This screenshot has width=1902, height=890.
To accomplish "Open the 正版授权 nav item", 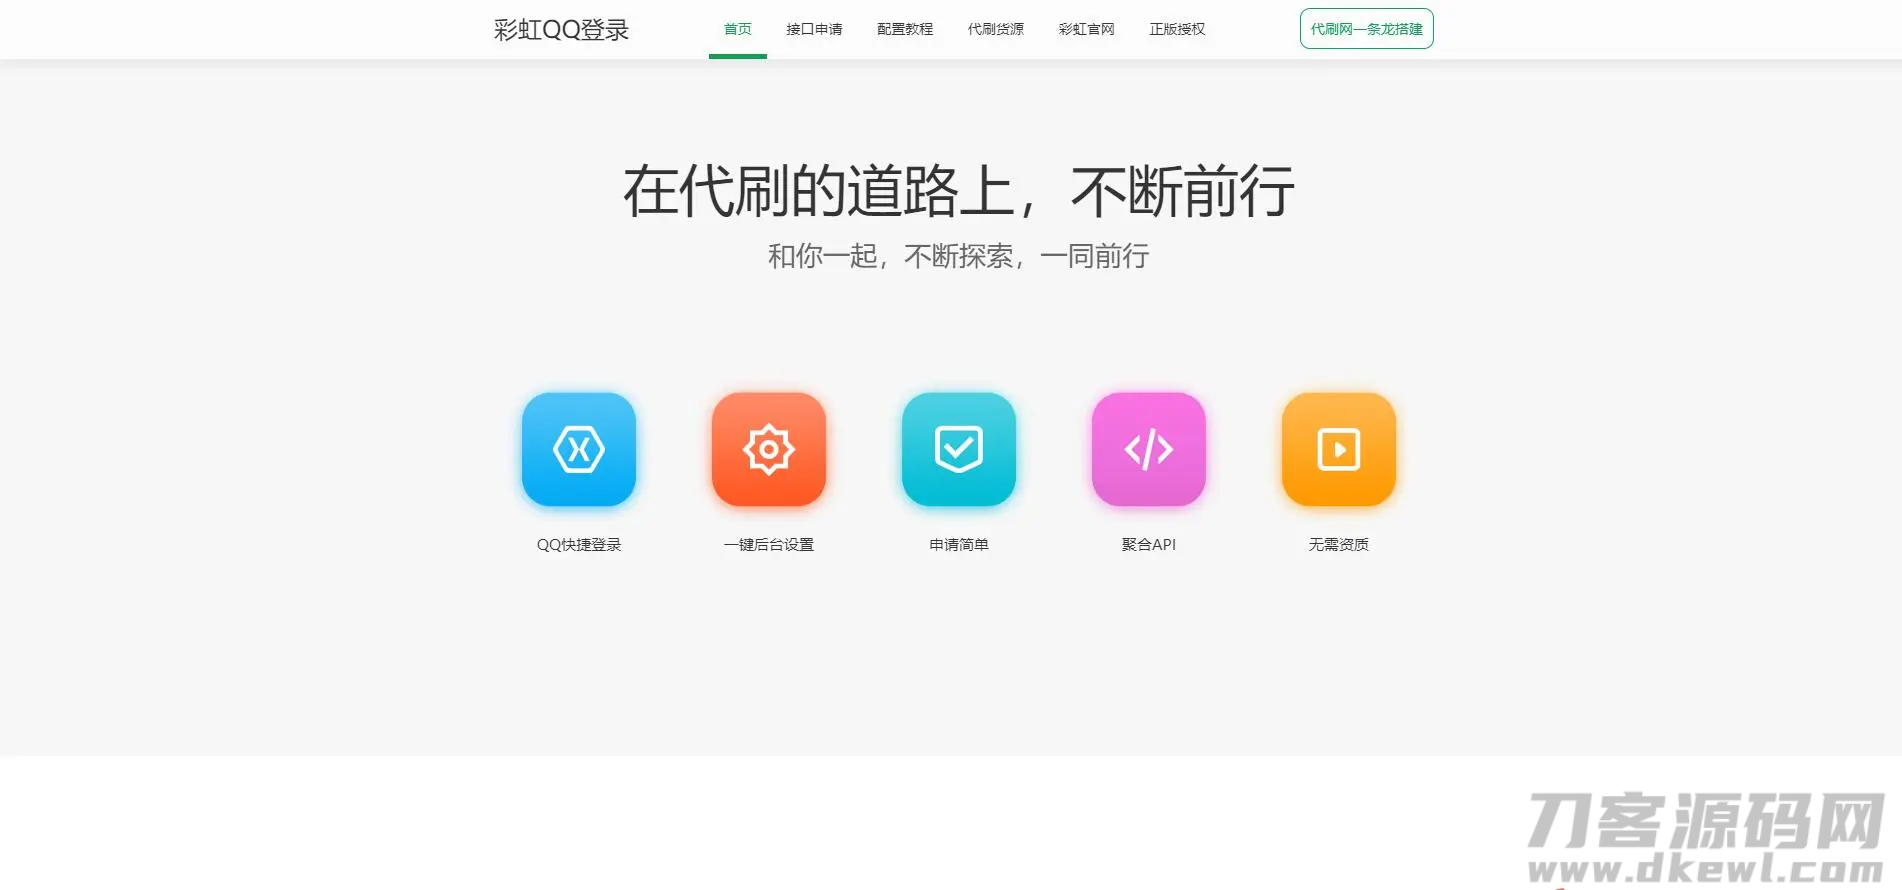I will (x=1177, y=29).
